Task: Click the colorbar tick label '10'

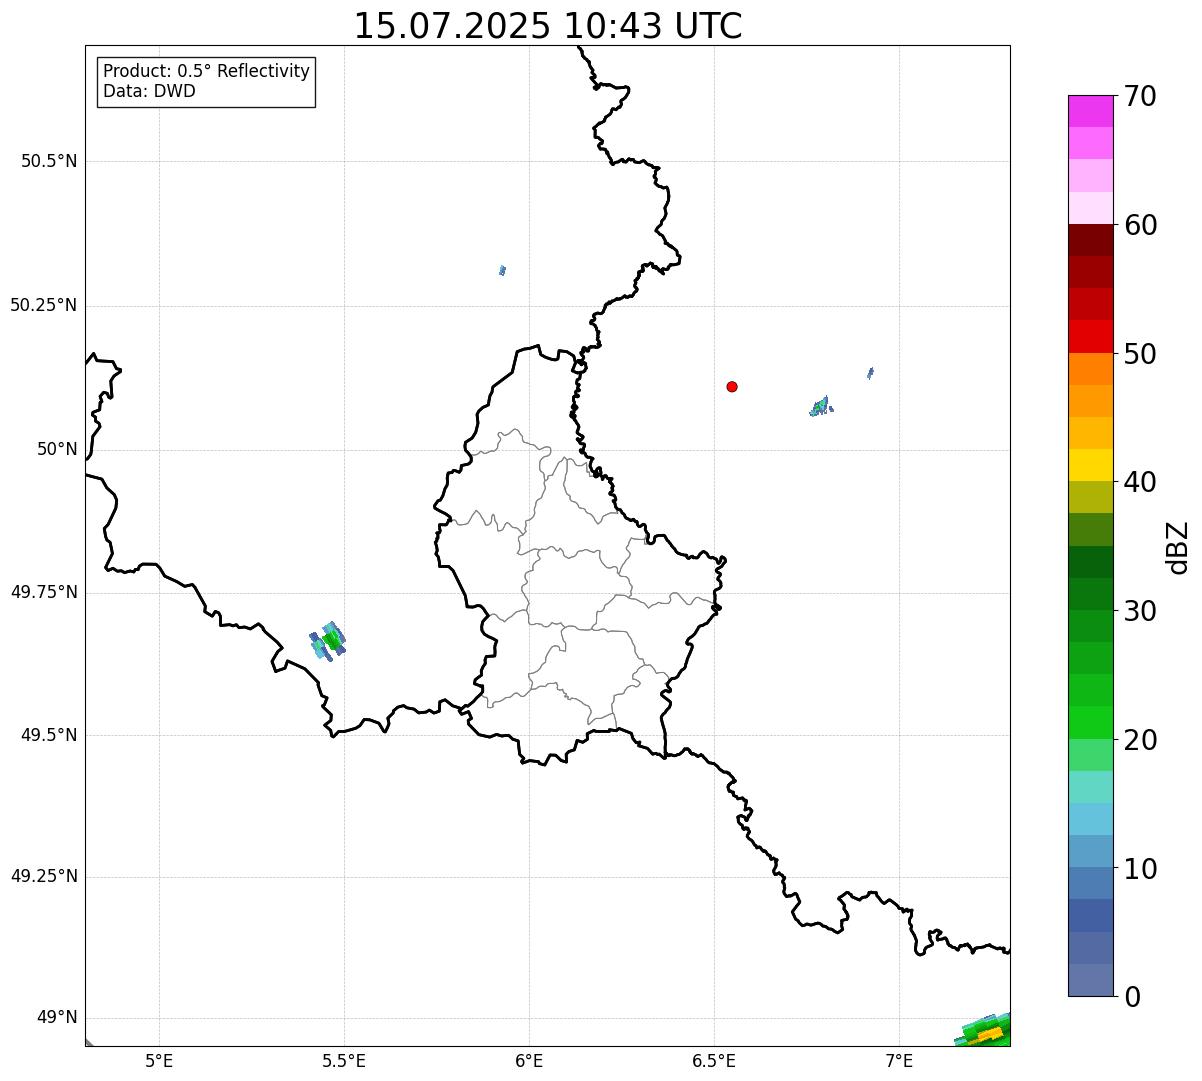Action: (x=1140, y=869)
